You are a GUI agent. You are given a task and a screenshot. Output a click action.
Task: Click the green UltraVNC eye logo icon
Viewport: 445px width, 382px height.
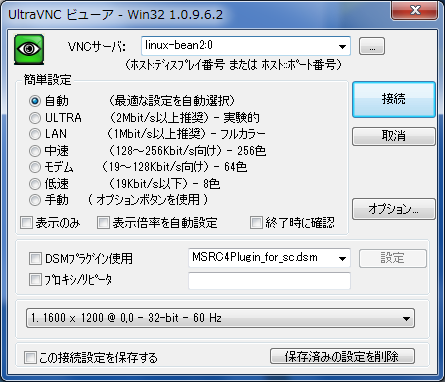[x=29, y=49]
